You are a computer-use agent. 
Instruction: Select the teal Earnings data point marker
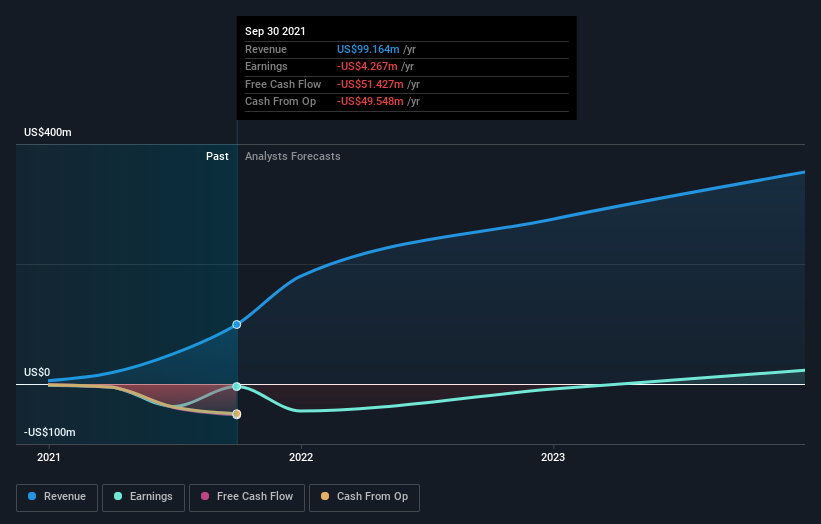237,386
